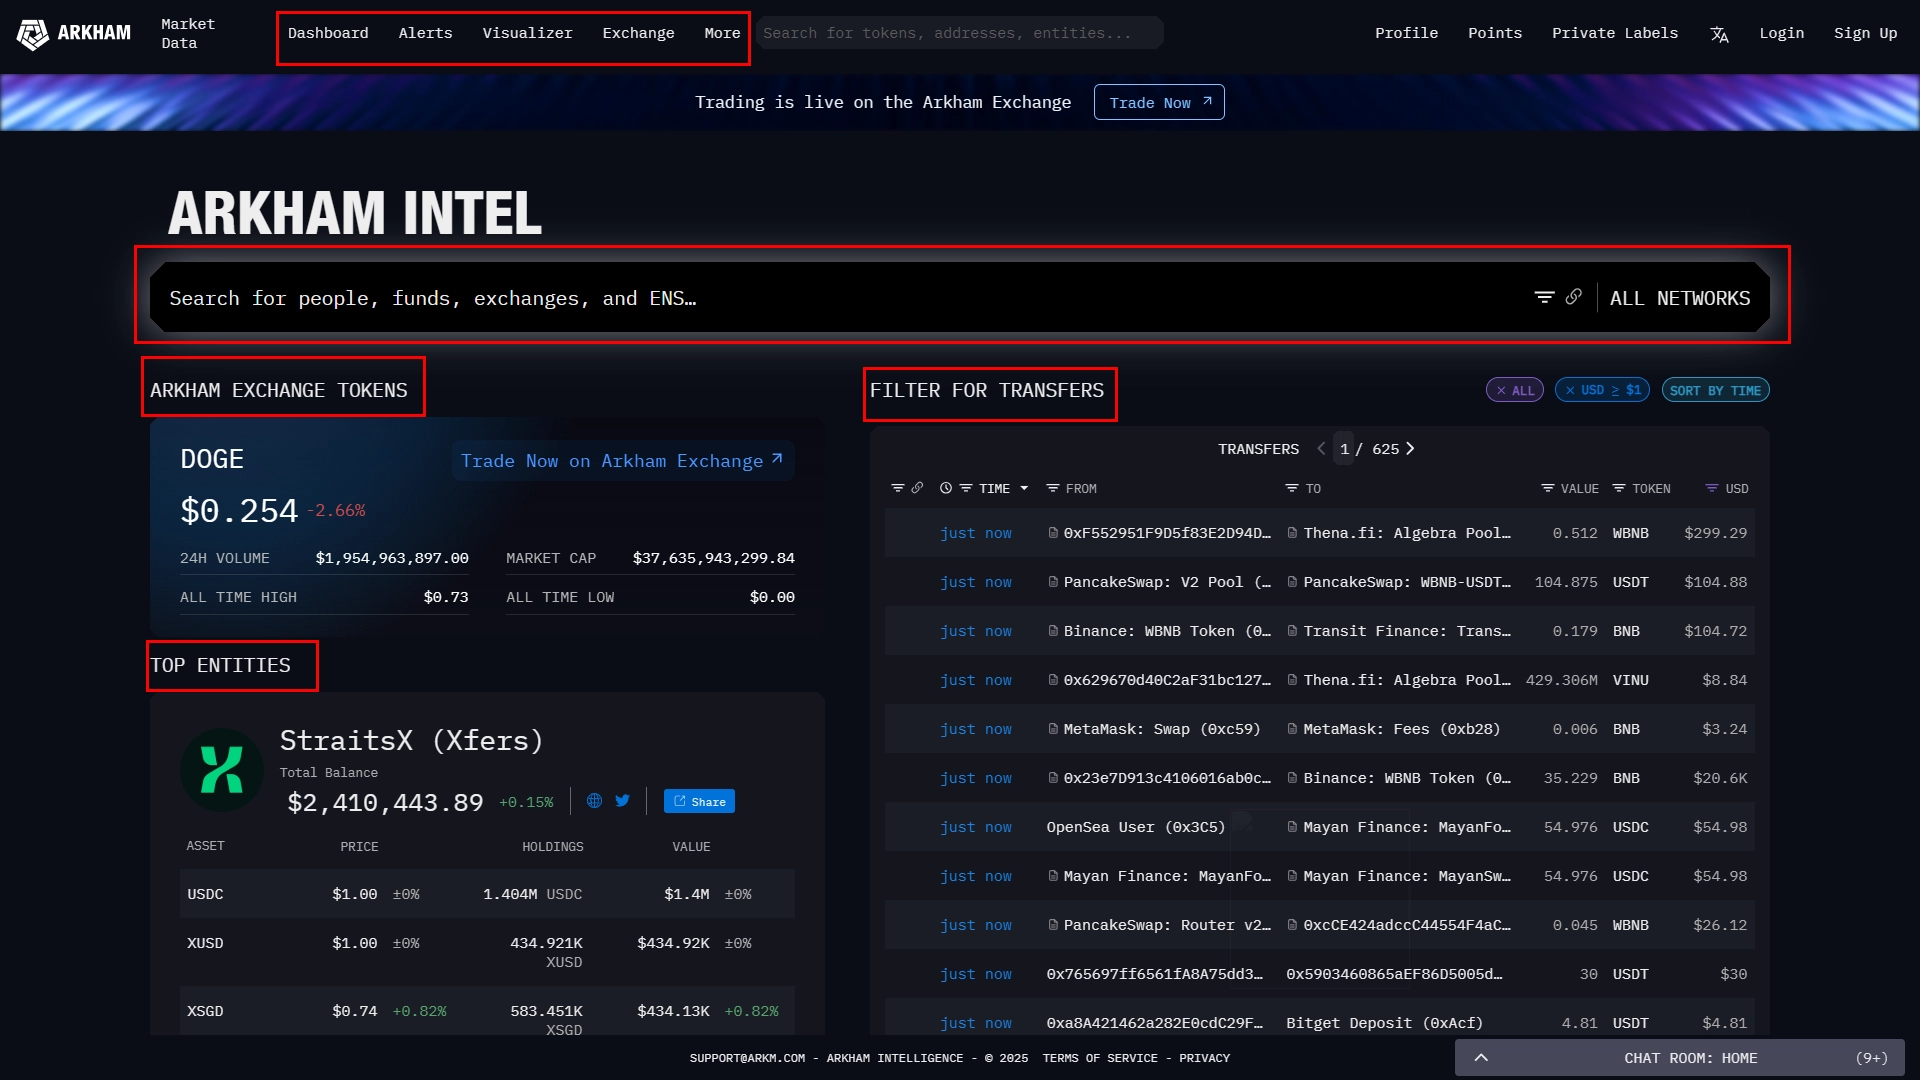The width and height of the screenshot is (1920, 1080).
Task: Click the Share button for StraitsX
Action: (699, 801)
